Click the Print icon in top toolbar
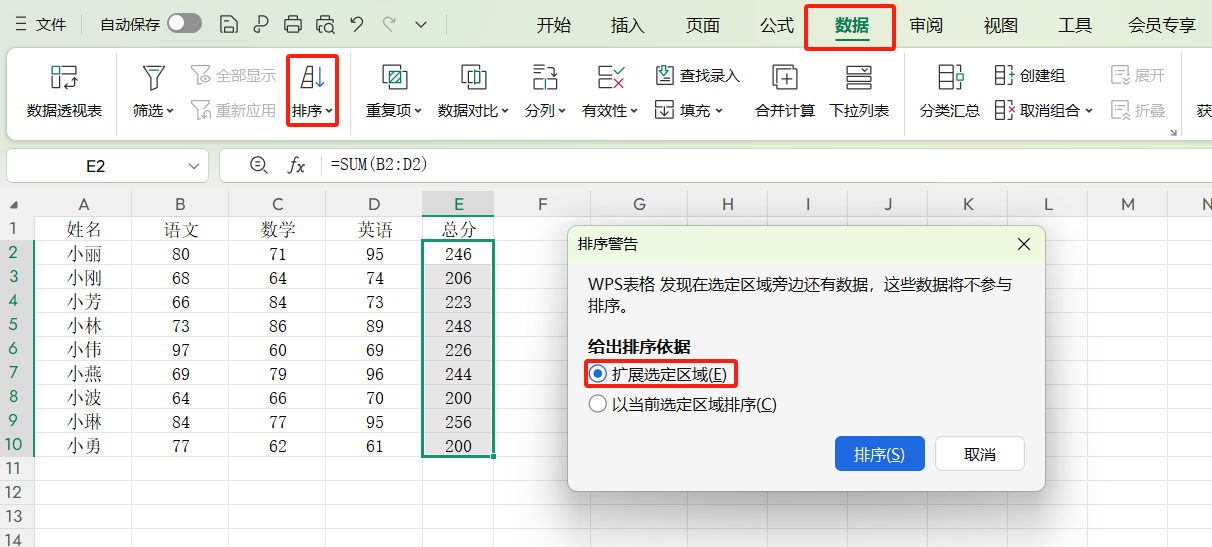 click(x=292, y=24)
